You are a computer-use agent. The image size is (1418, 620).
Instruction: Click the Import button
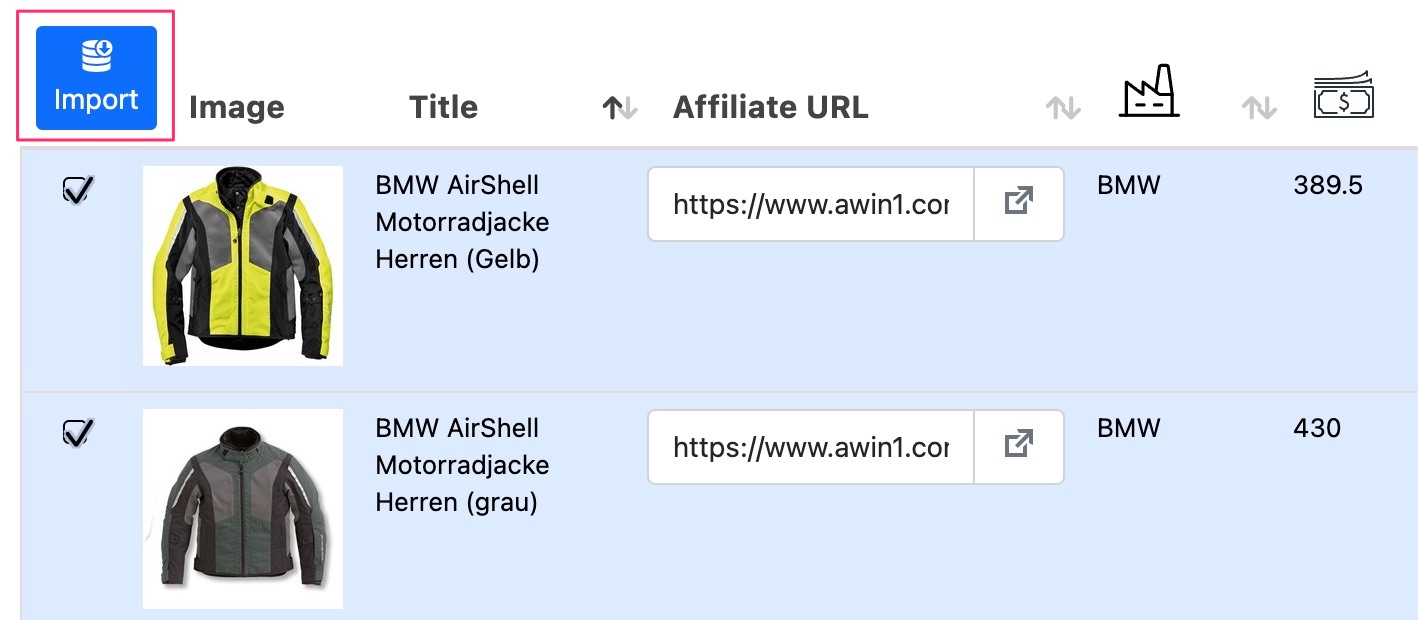(96, 78)
